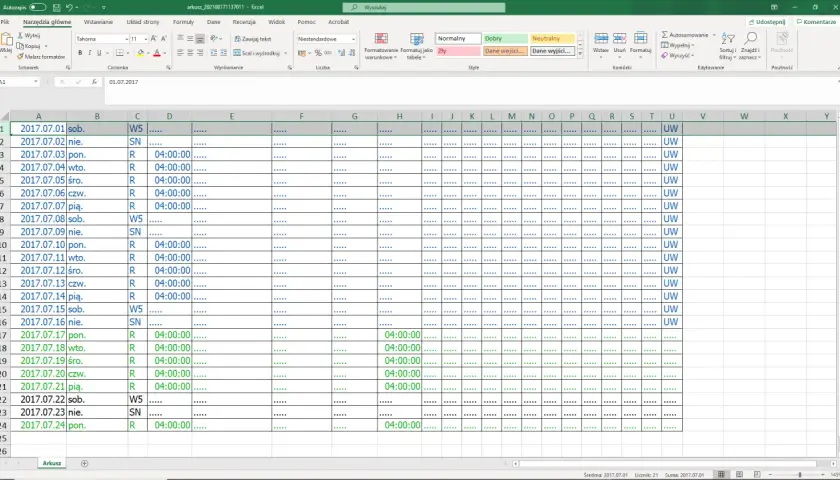Click the yellow fill color bucket
840x480 pixels.
point(140,53)
